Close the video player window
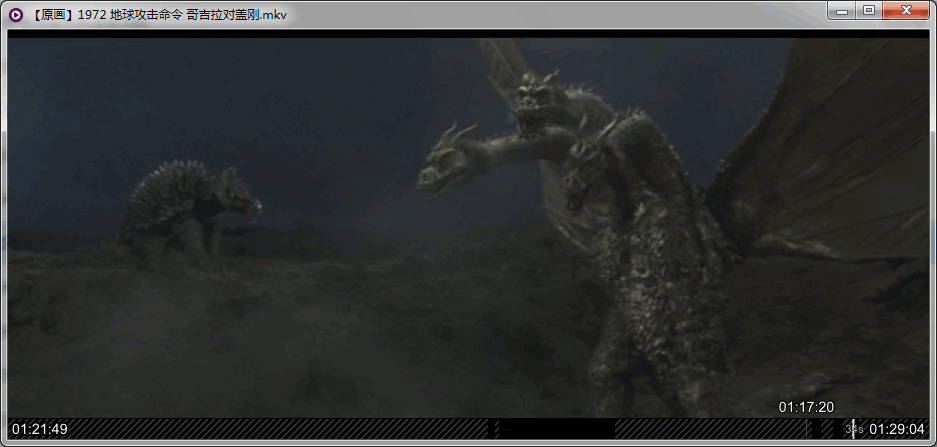Image resolution: width=937 pixels, height=447 pixels. (906, 11)
